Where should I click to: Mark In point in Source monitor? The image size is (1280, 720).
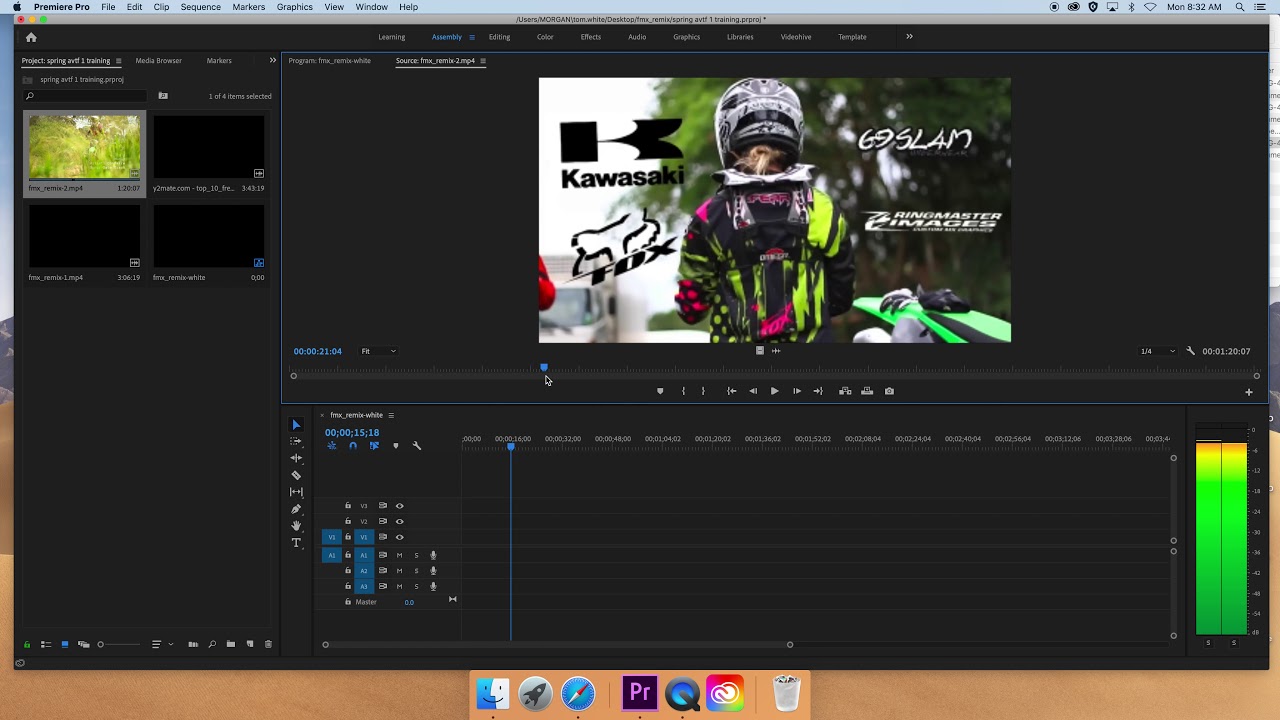(x=683, y=391)
